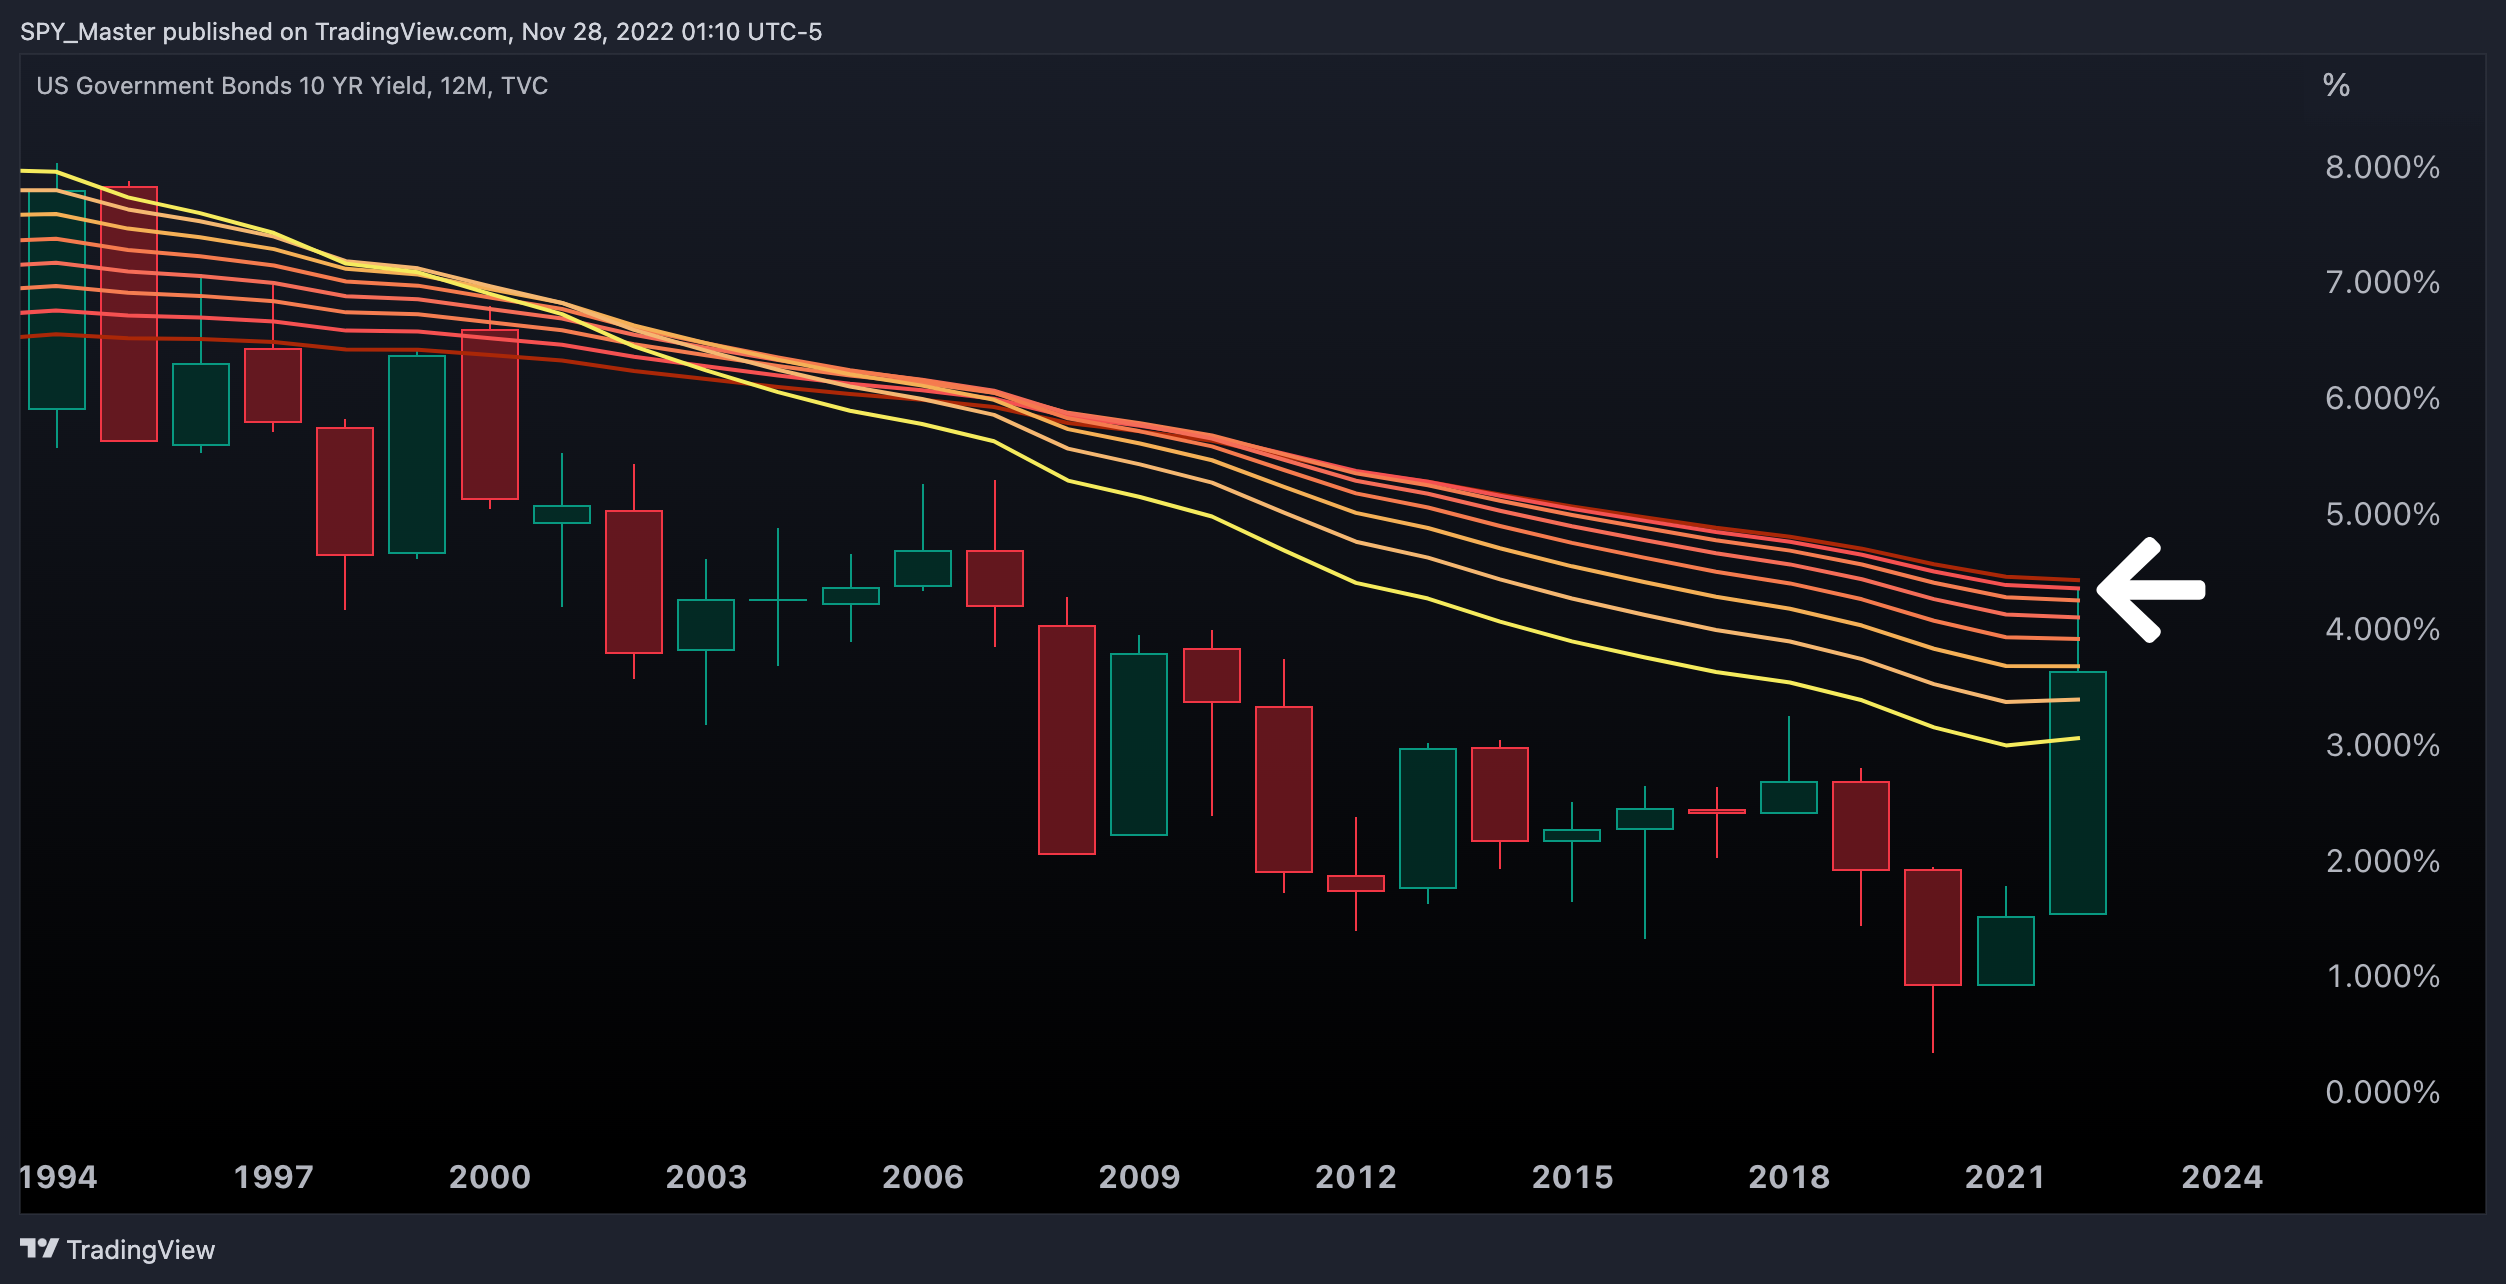Click the 2009 time axis label
Image resolution: width=2506 pixels, height=1284 pixels.
click(1139, 1177)
